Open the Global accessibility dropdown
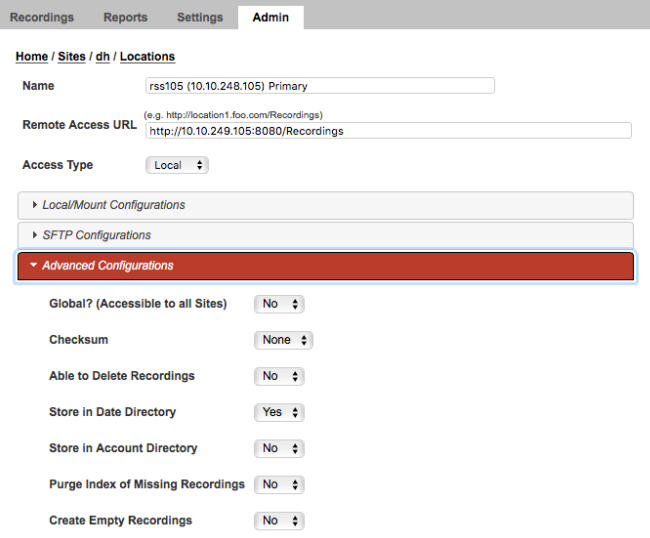Image resolution: width=650 pixels, height=538 pixels. point(279,304)
